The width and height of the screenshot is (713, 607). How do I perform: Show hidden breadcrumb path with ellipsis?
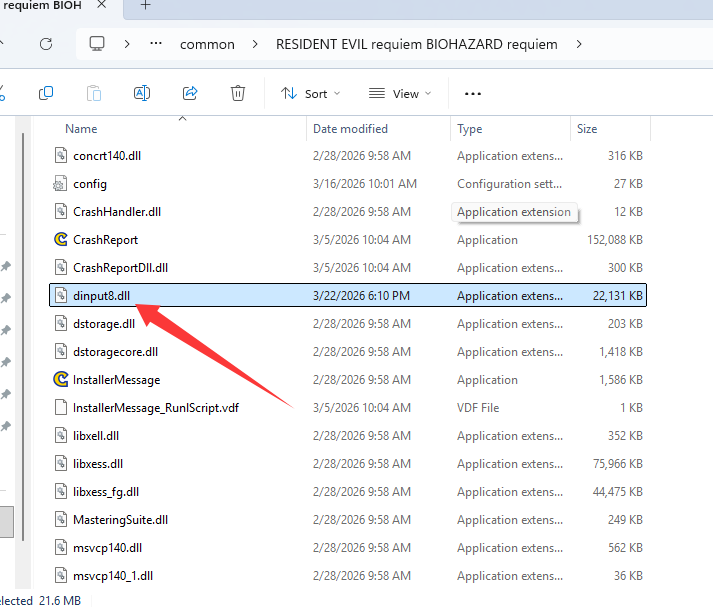click(x=156, y=44)
